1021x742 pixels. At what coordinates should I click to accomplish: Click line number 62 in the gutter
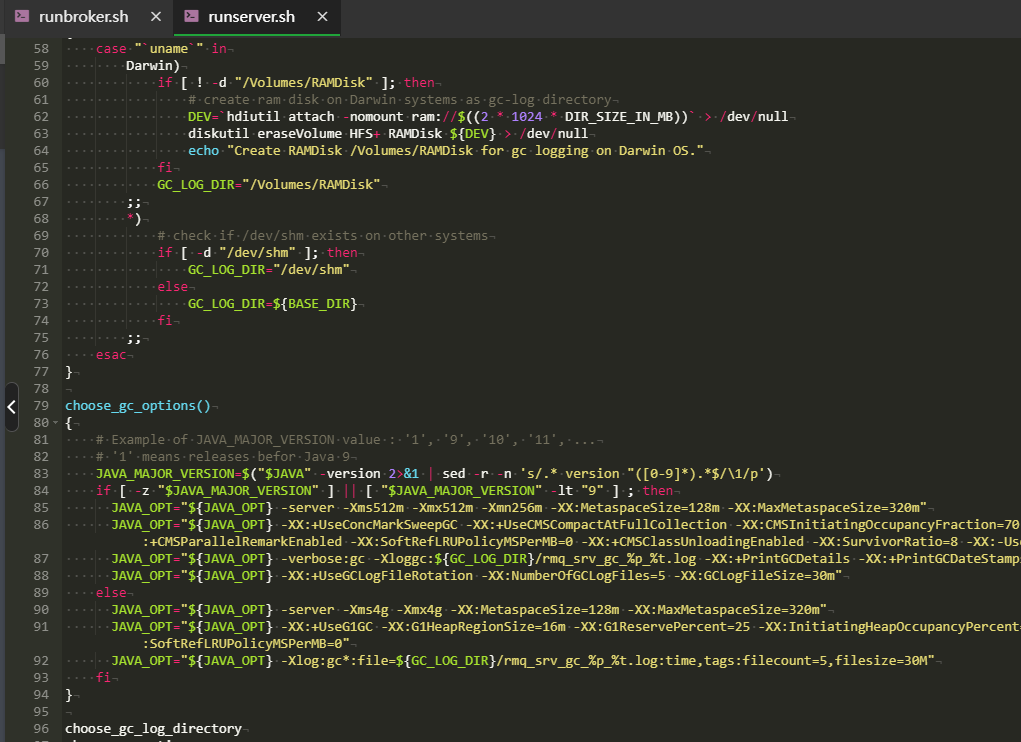point(41,117)
